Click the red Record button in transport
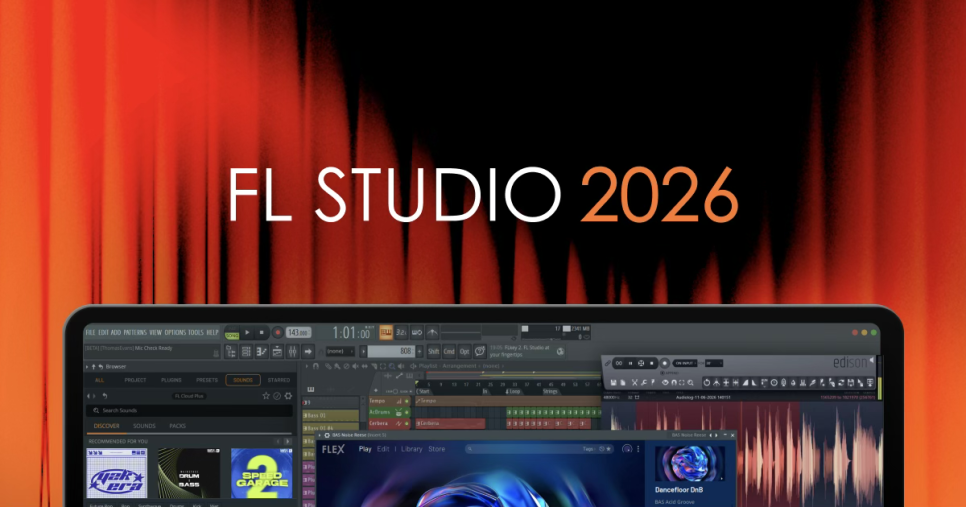This screenshot has width=966, height=507. click(278, 332)
